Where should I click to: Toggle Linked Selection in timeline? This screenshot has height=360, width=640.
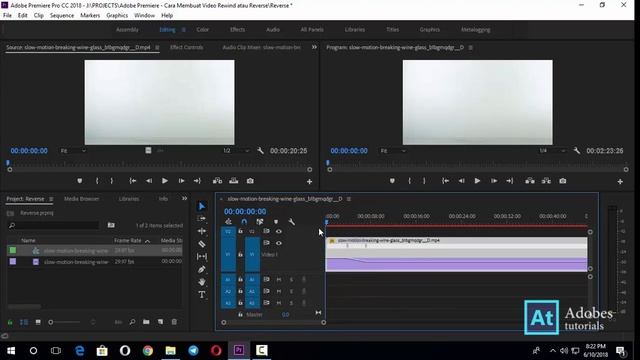[260, 222]
